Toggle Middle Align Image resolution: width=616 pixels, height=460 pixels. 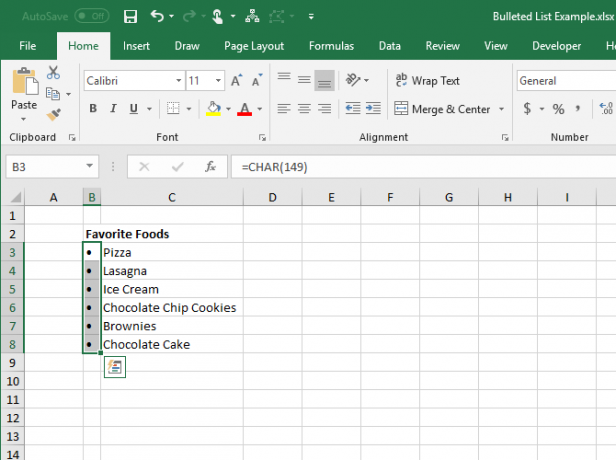[304, 80]
